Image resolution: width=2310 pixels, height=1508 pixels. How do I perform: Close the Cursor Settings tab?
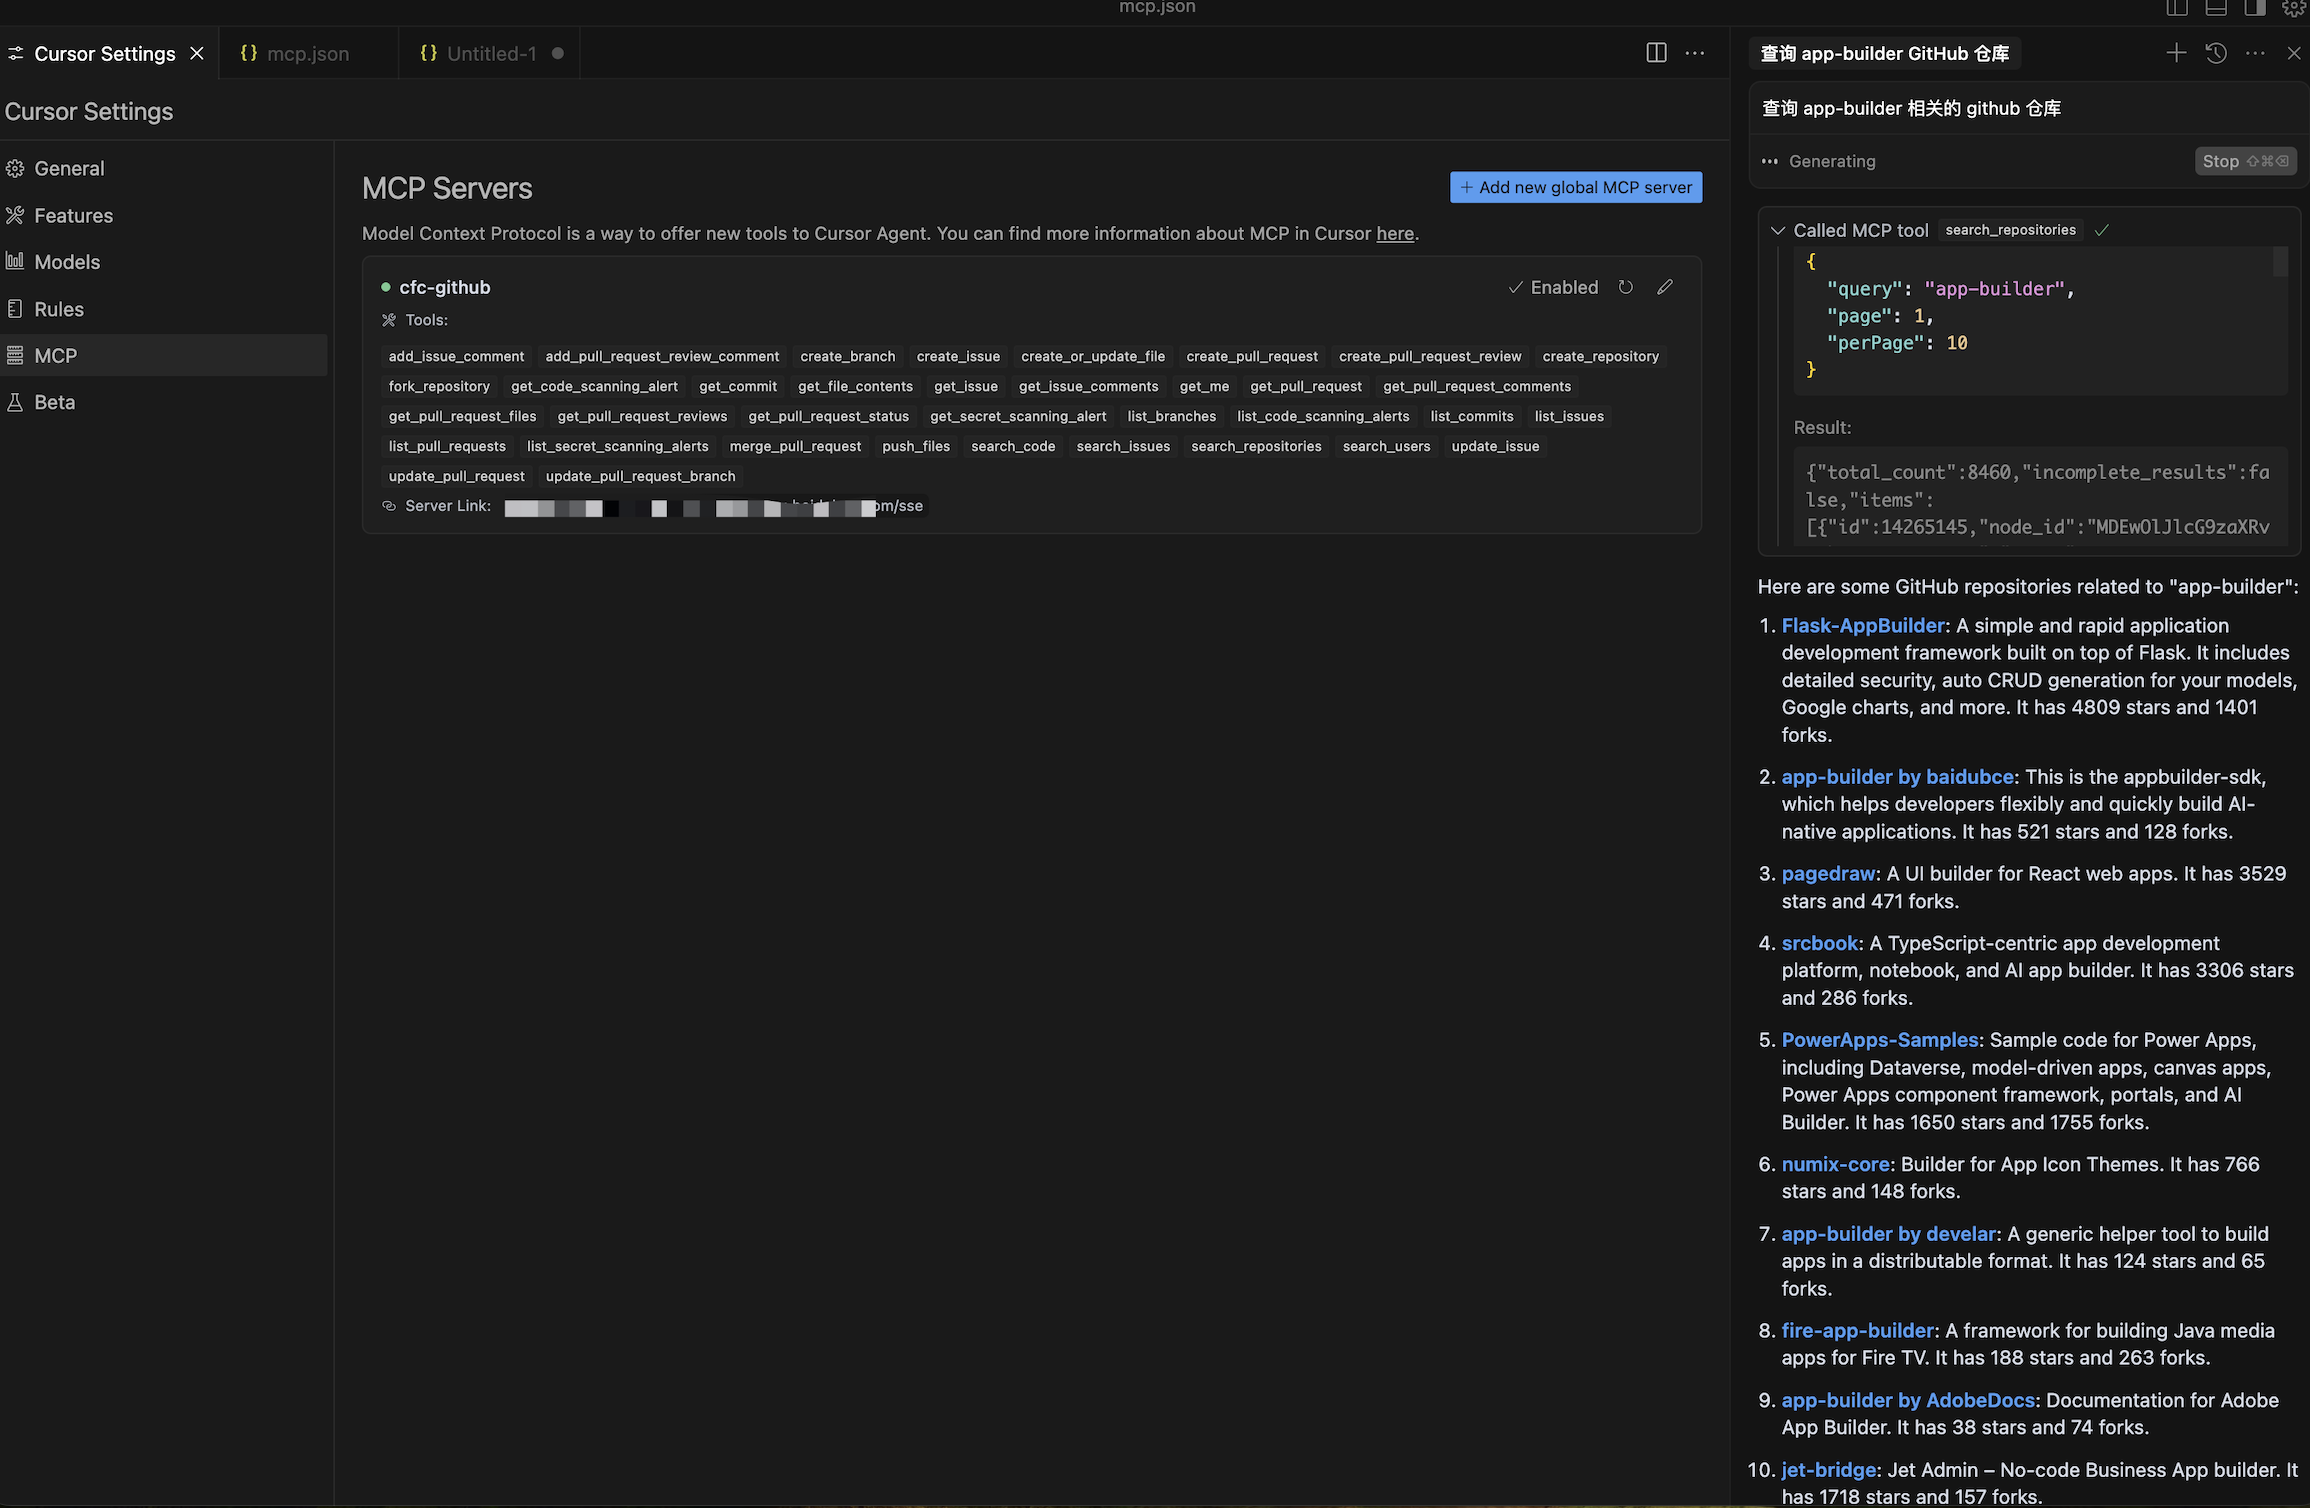click(197, 53)
